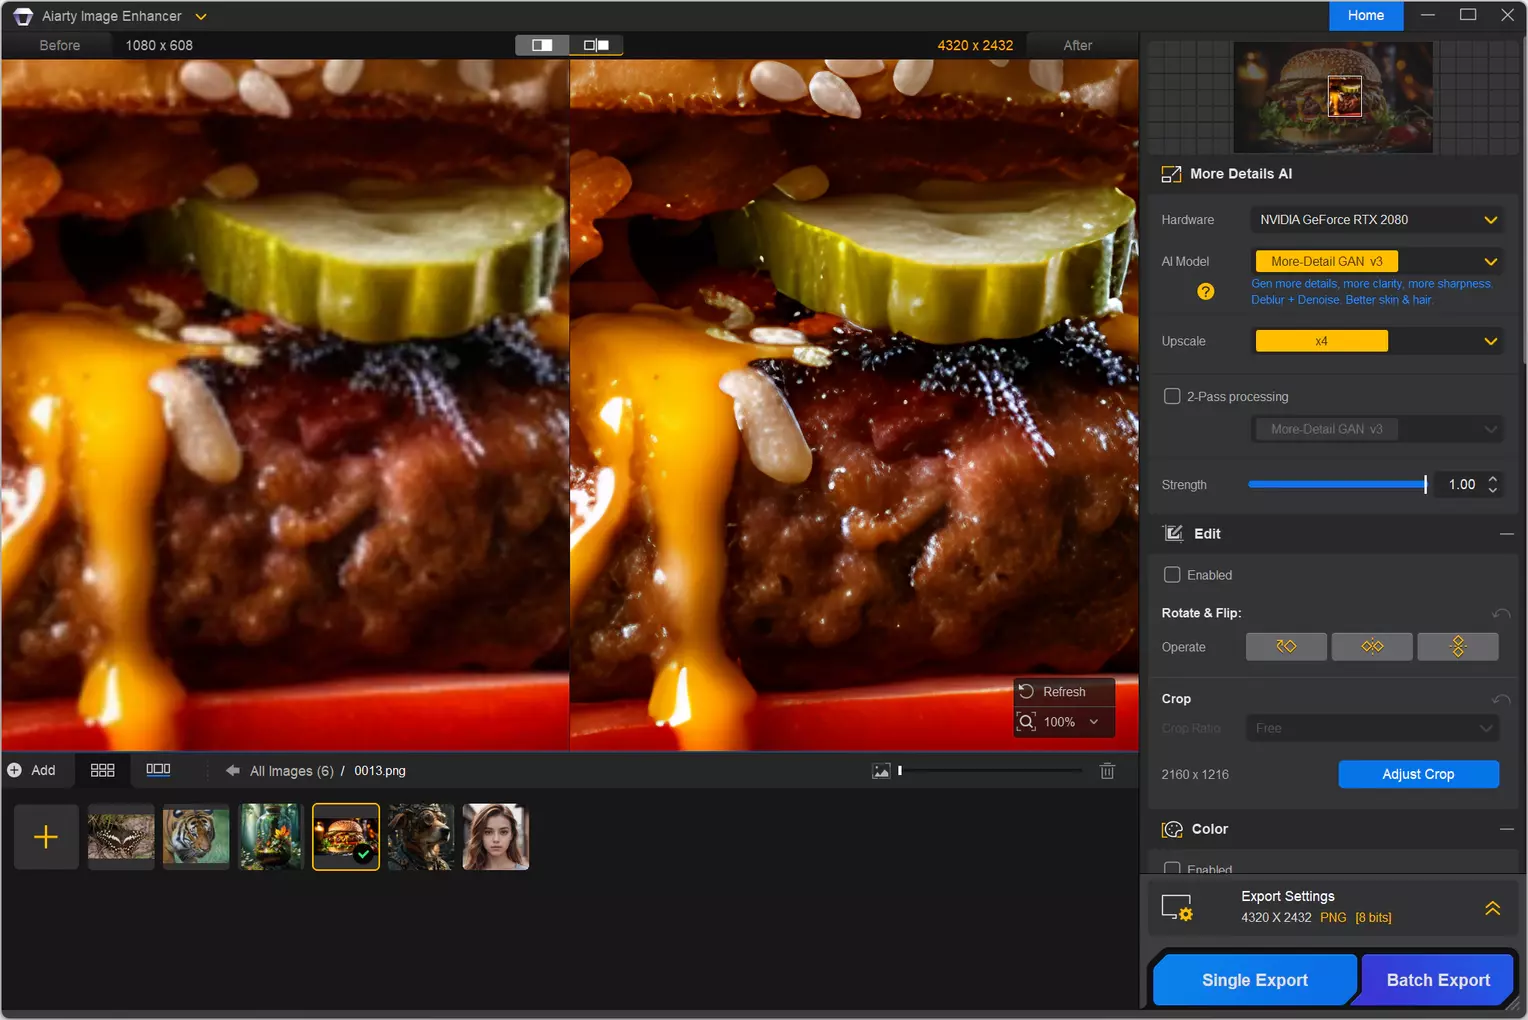The height and width of the screenshot is (1020, 1528).
Task: Click the Home tab
Action: (1365, 15)
